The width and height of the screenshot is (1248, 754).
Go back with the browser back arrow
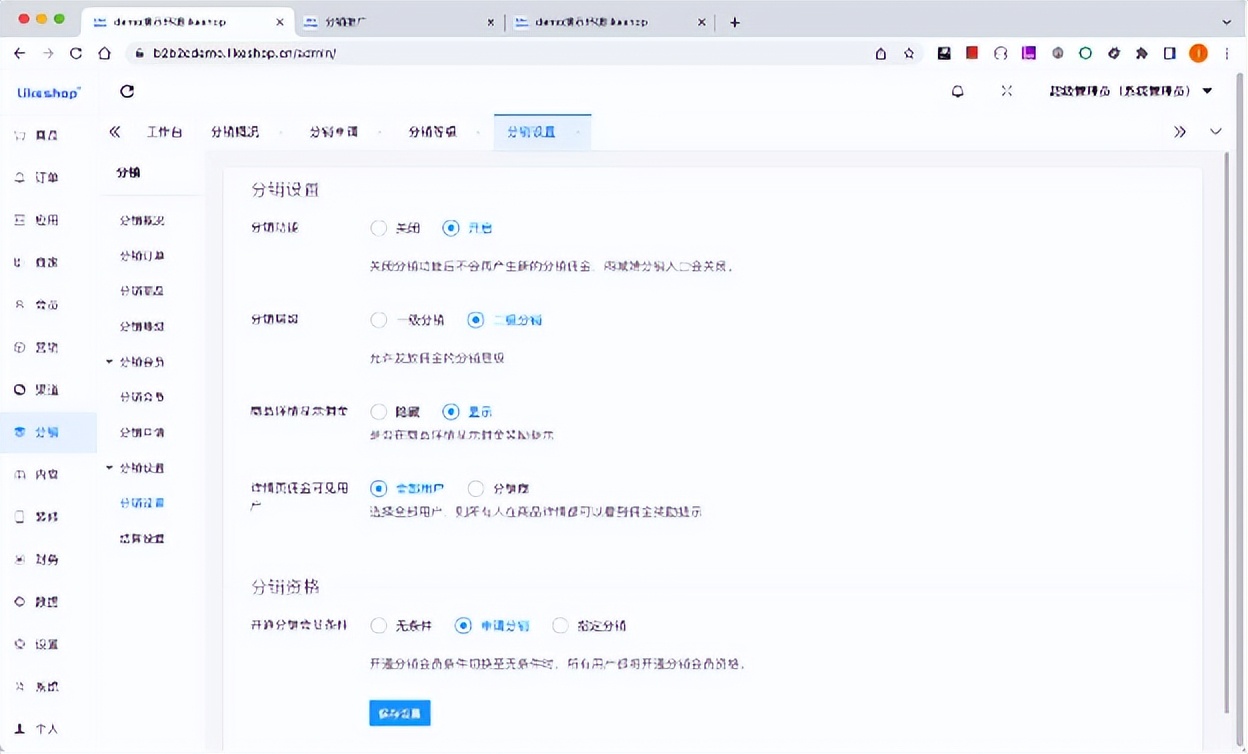pos(20,53)
